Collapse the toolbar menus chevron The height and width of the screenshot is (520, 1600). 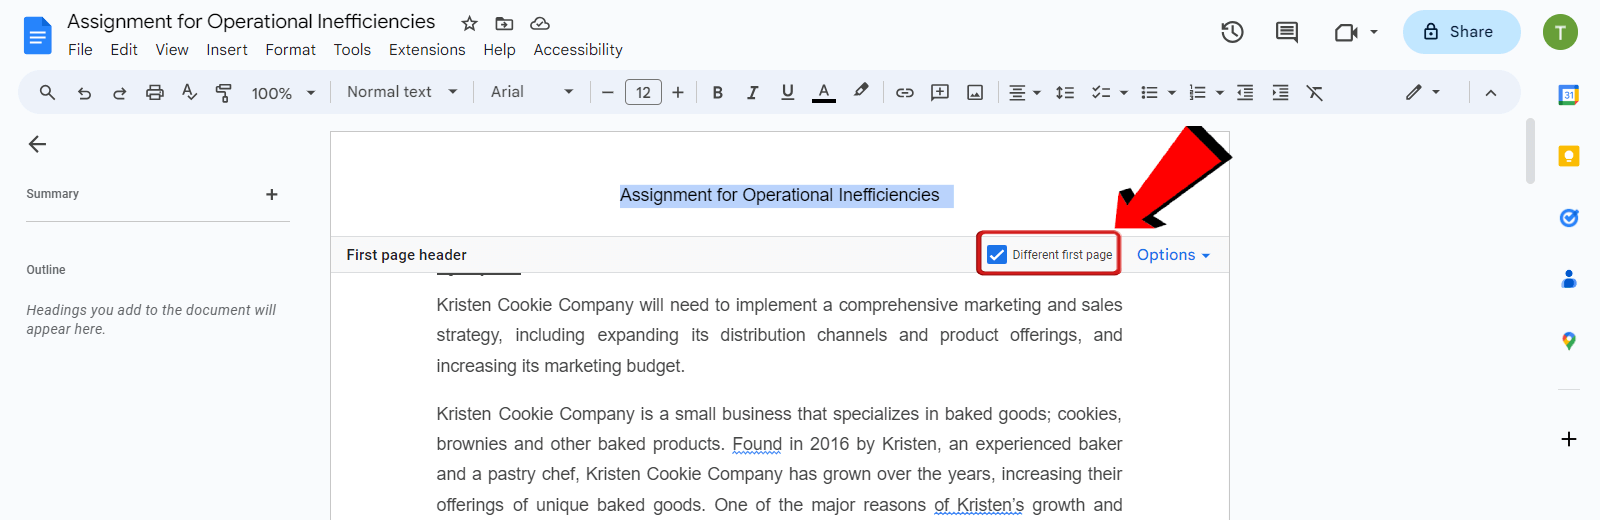[1490, 92]
